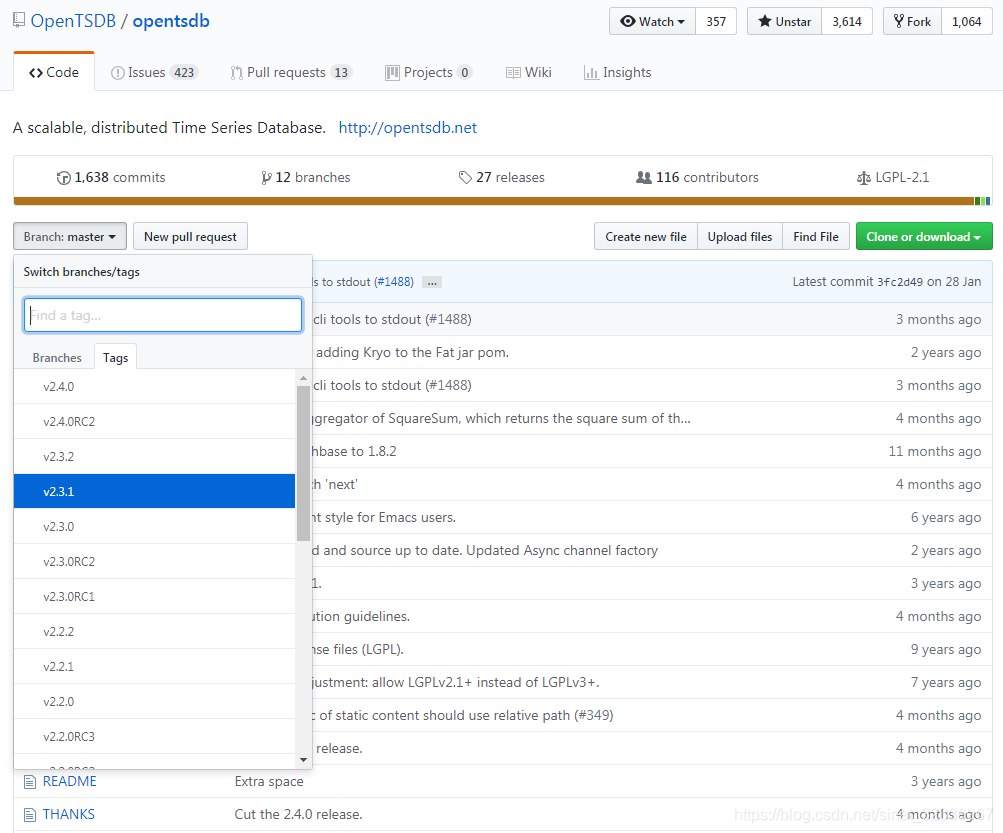Open the OpenTSDB organization link
Screen dimensions: 1003x833
point(73,21)
